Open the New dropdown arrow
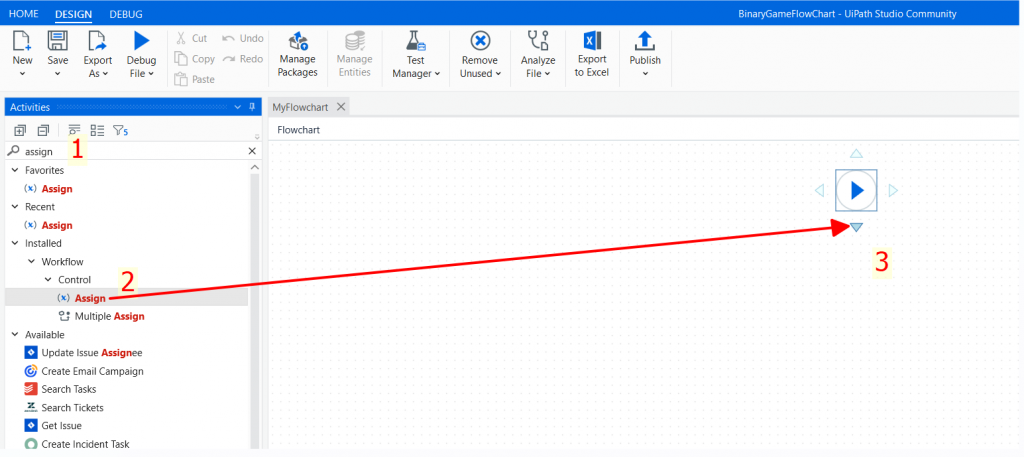Viewport: 1024px width, 457px height. pos(22,74)
